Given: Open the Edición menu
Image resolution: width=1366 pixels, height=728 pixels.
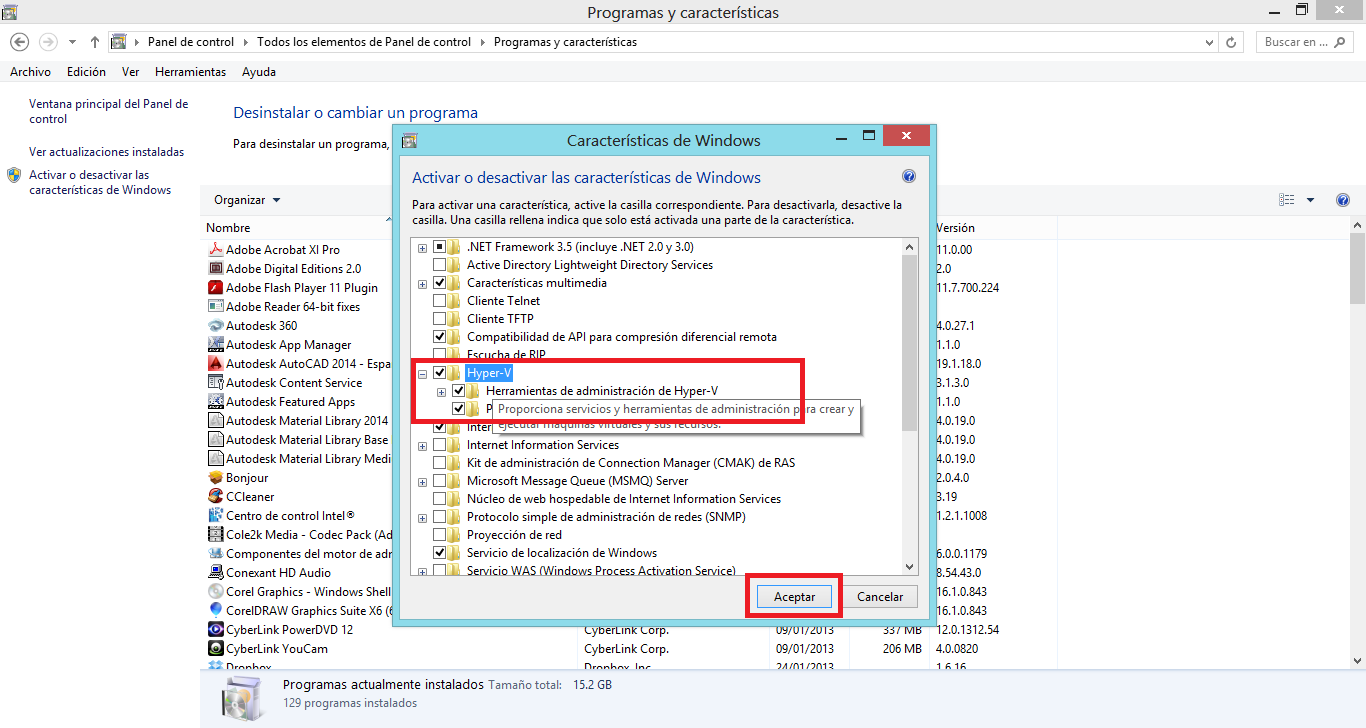Looking at the screenshot, I should click(86, 72).
